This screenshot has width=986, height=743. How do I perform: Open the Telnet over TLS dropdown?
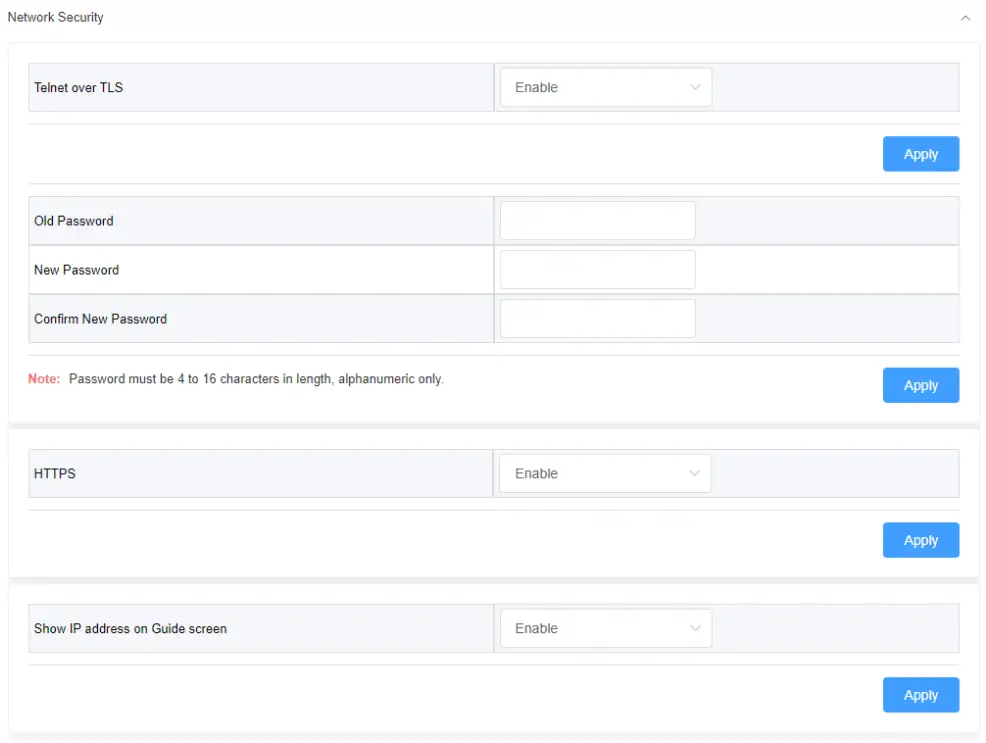(x=604, y=87)
